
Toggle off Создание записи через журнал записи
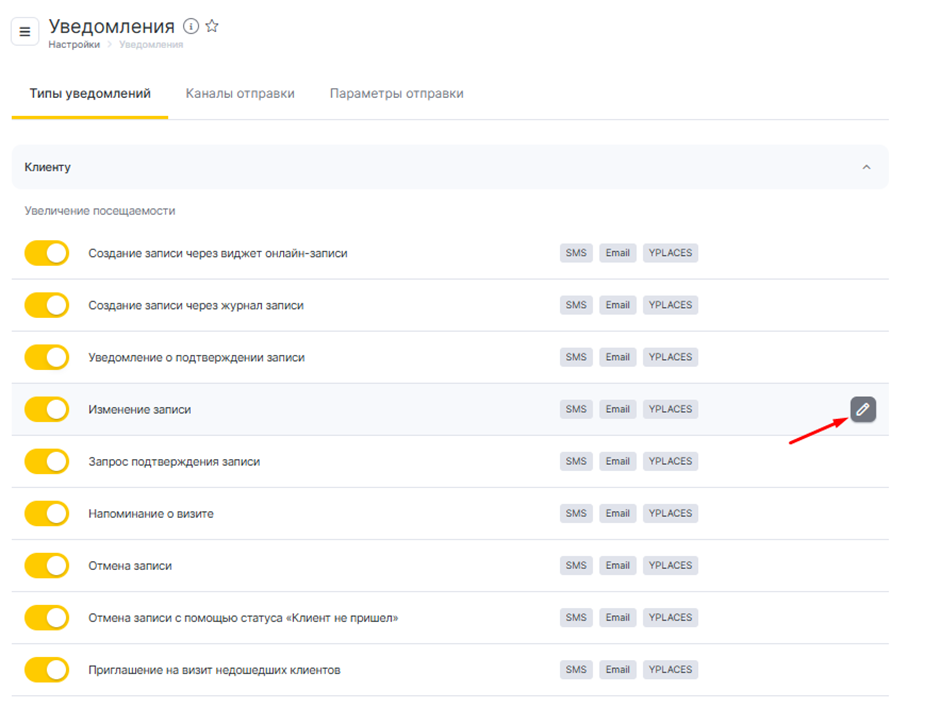click(46, 305)
